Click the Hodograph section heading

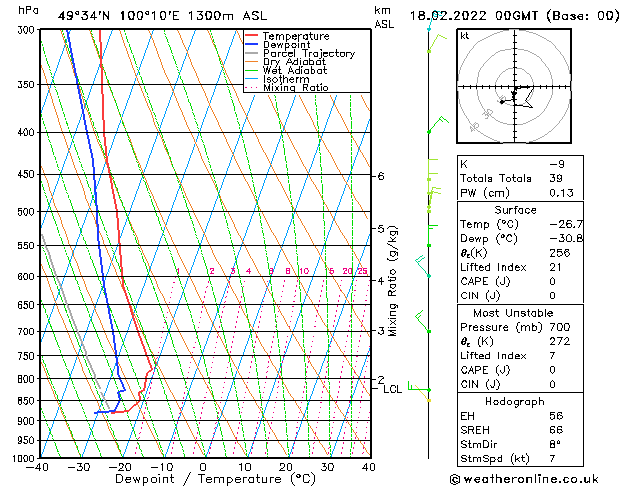click(515, 402)
